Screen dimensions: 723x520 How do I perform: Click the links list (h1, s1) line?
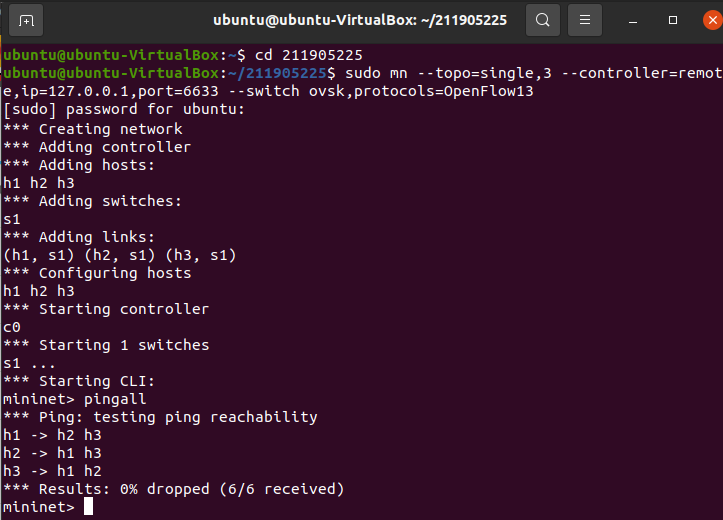coord(119,255)
